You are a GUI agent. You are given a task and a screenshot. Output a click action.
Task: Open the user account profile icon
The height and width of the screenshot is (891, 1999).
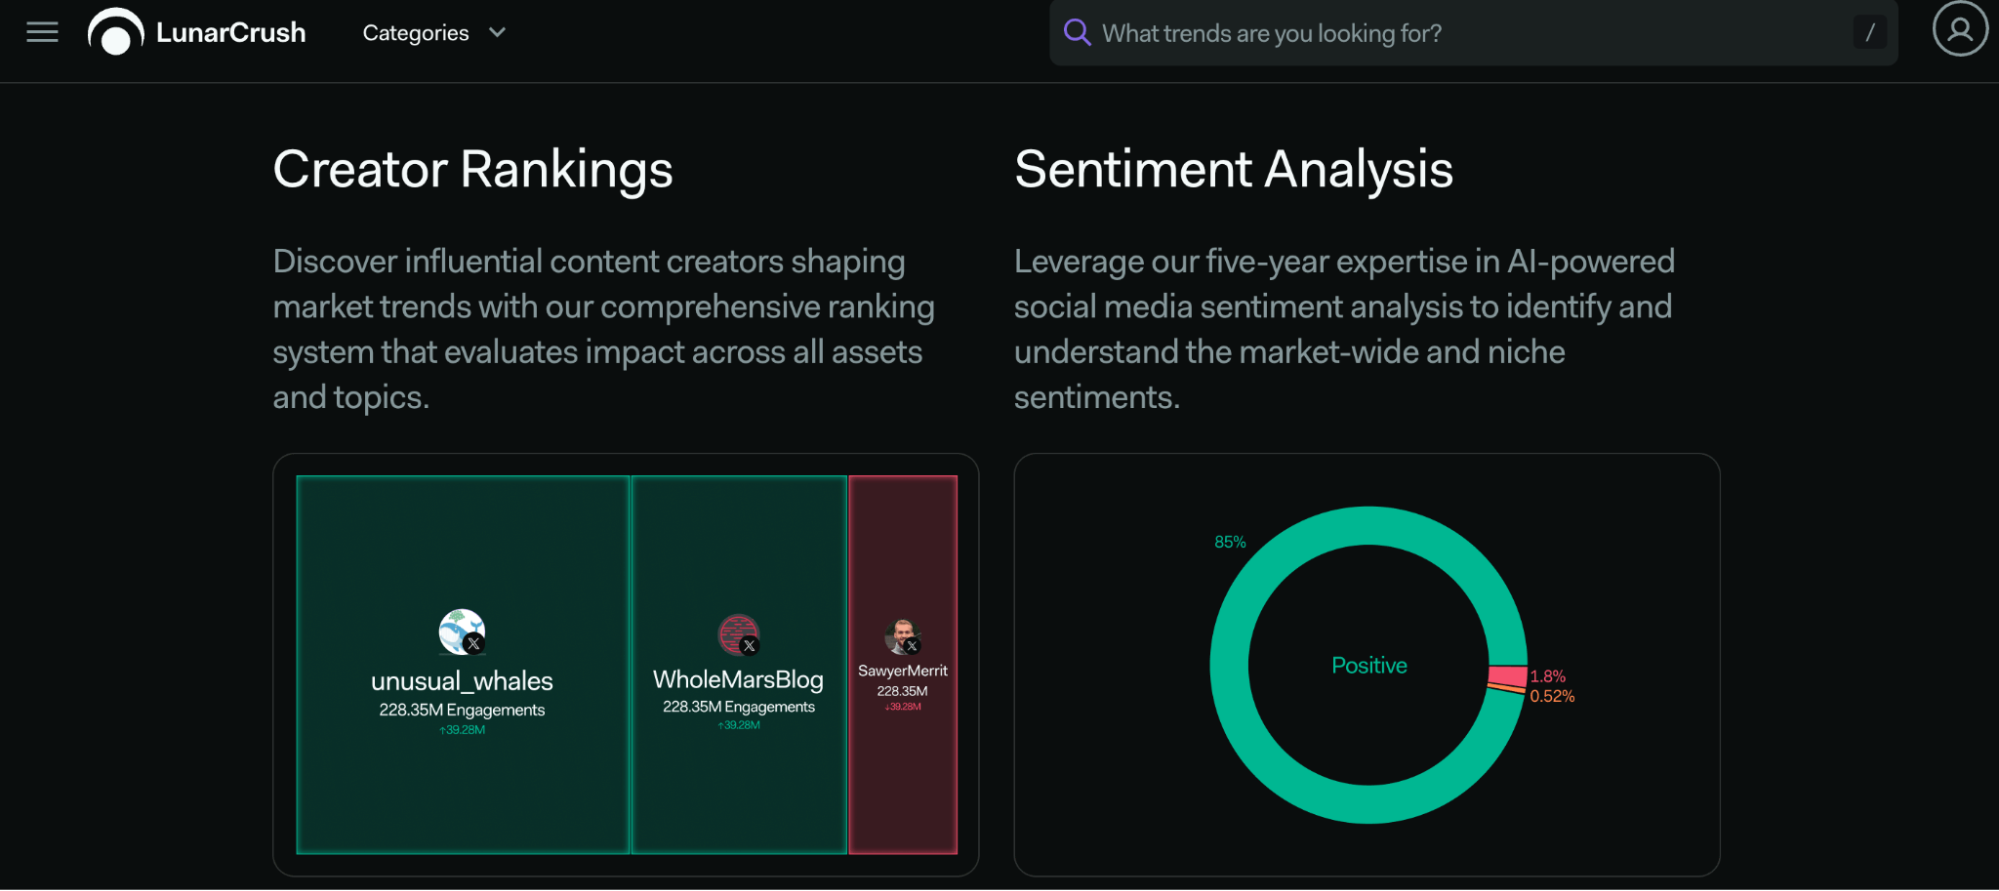pos(1960,29)
